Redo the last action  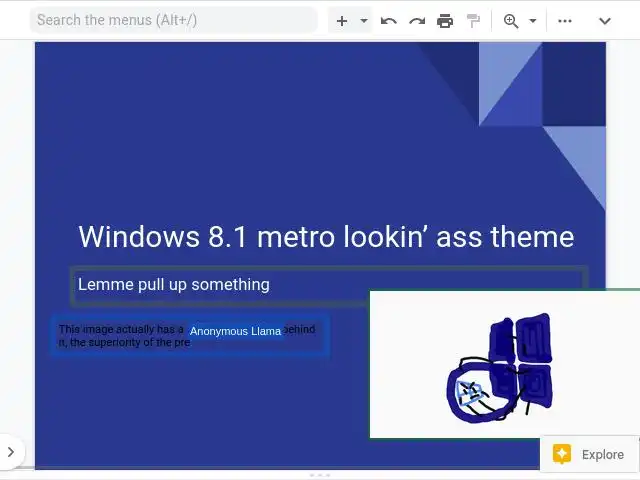click(417, 20)
